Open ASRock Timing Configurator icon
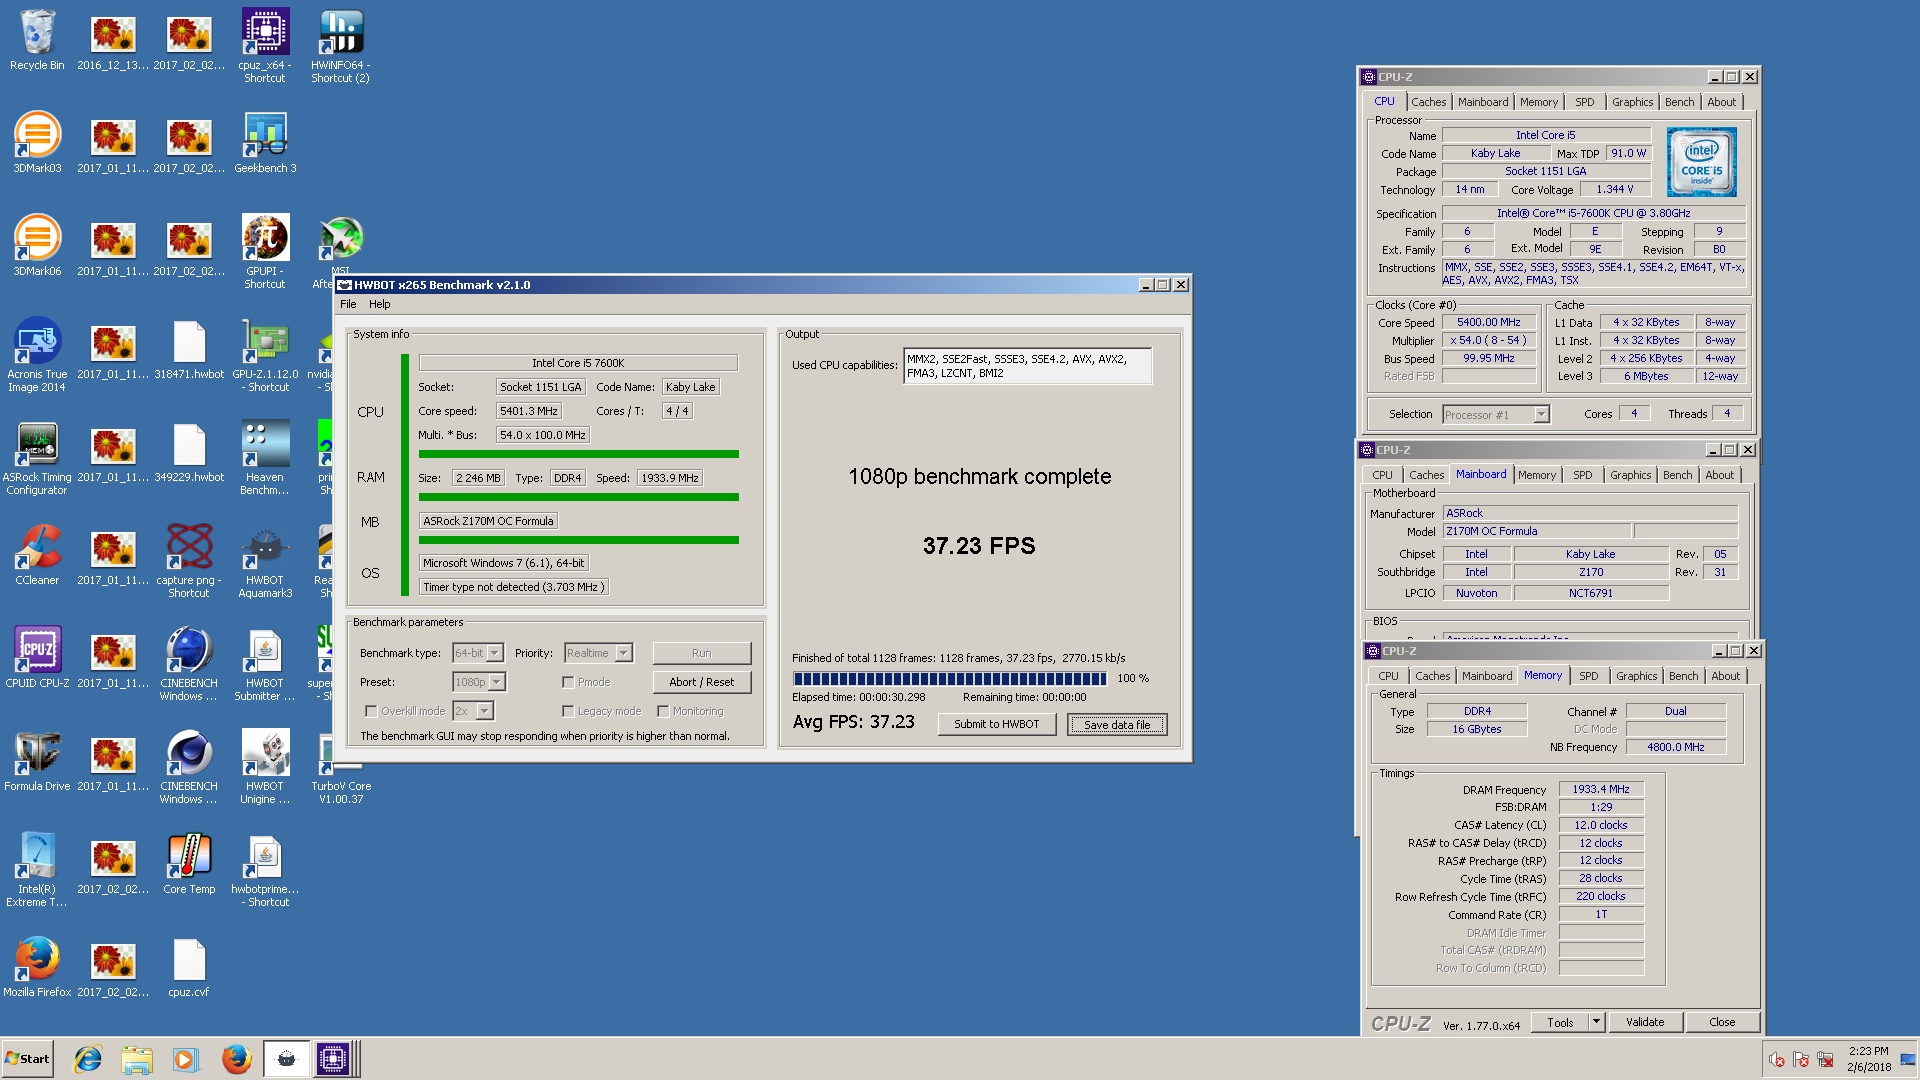The image size is (1920, 1080). tap(37, 457)
